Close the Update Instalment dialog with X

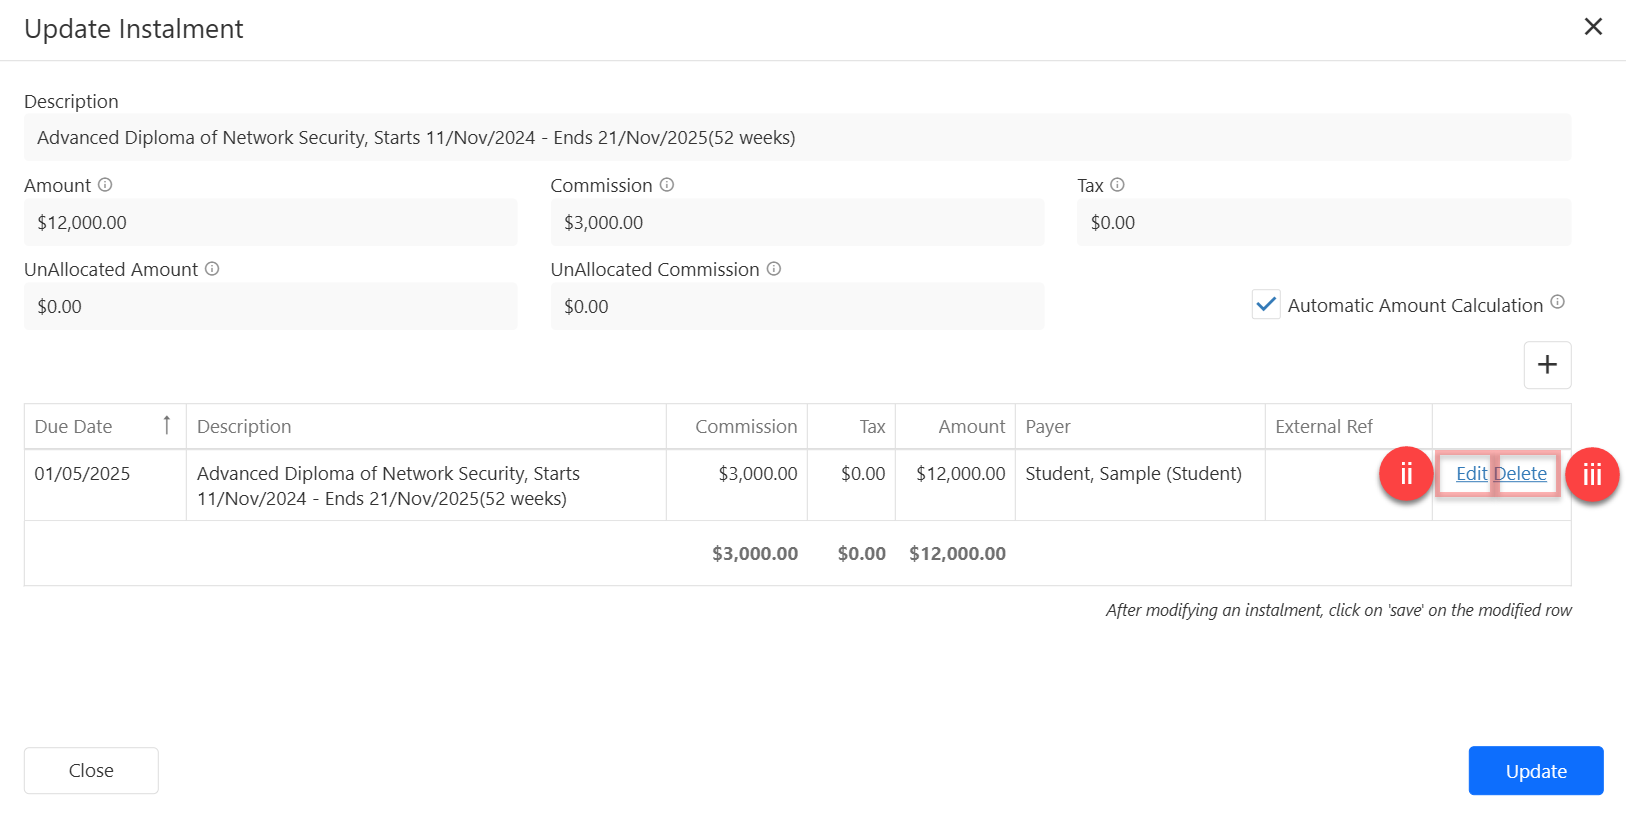point(1593,27)
